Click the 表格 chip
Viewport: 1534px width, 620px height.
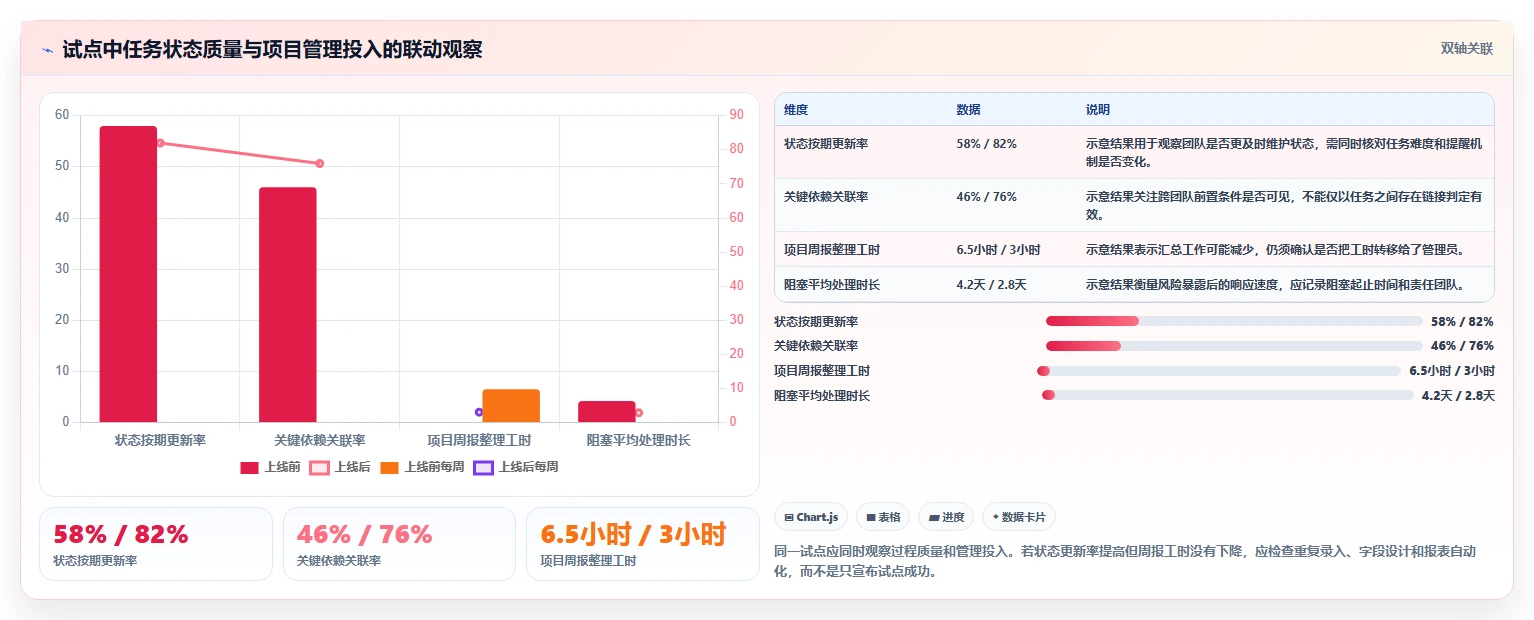[883, 517]
